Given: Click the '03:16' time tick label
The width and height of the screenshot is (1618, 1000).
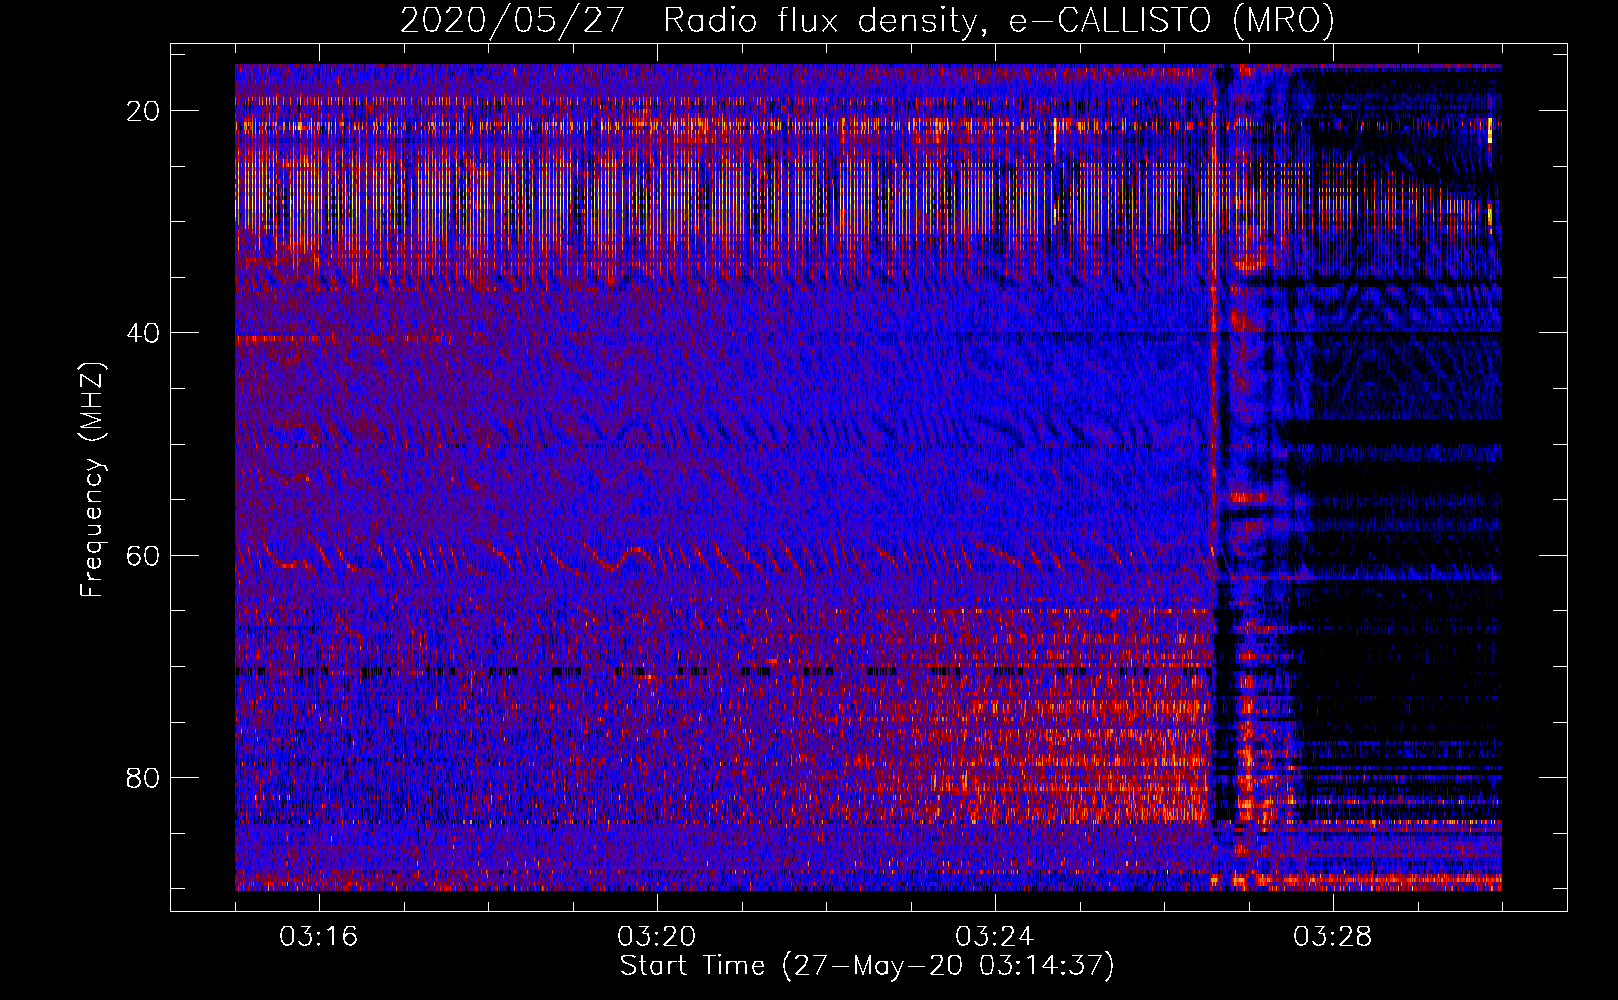Looking at the screenshot, I should [x=319, y=937].
